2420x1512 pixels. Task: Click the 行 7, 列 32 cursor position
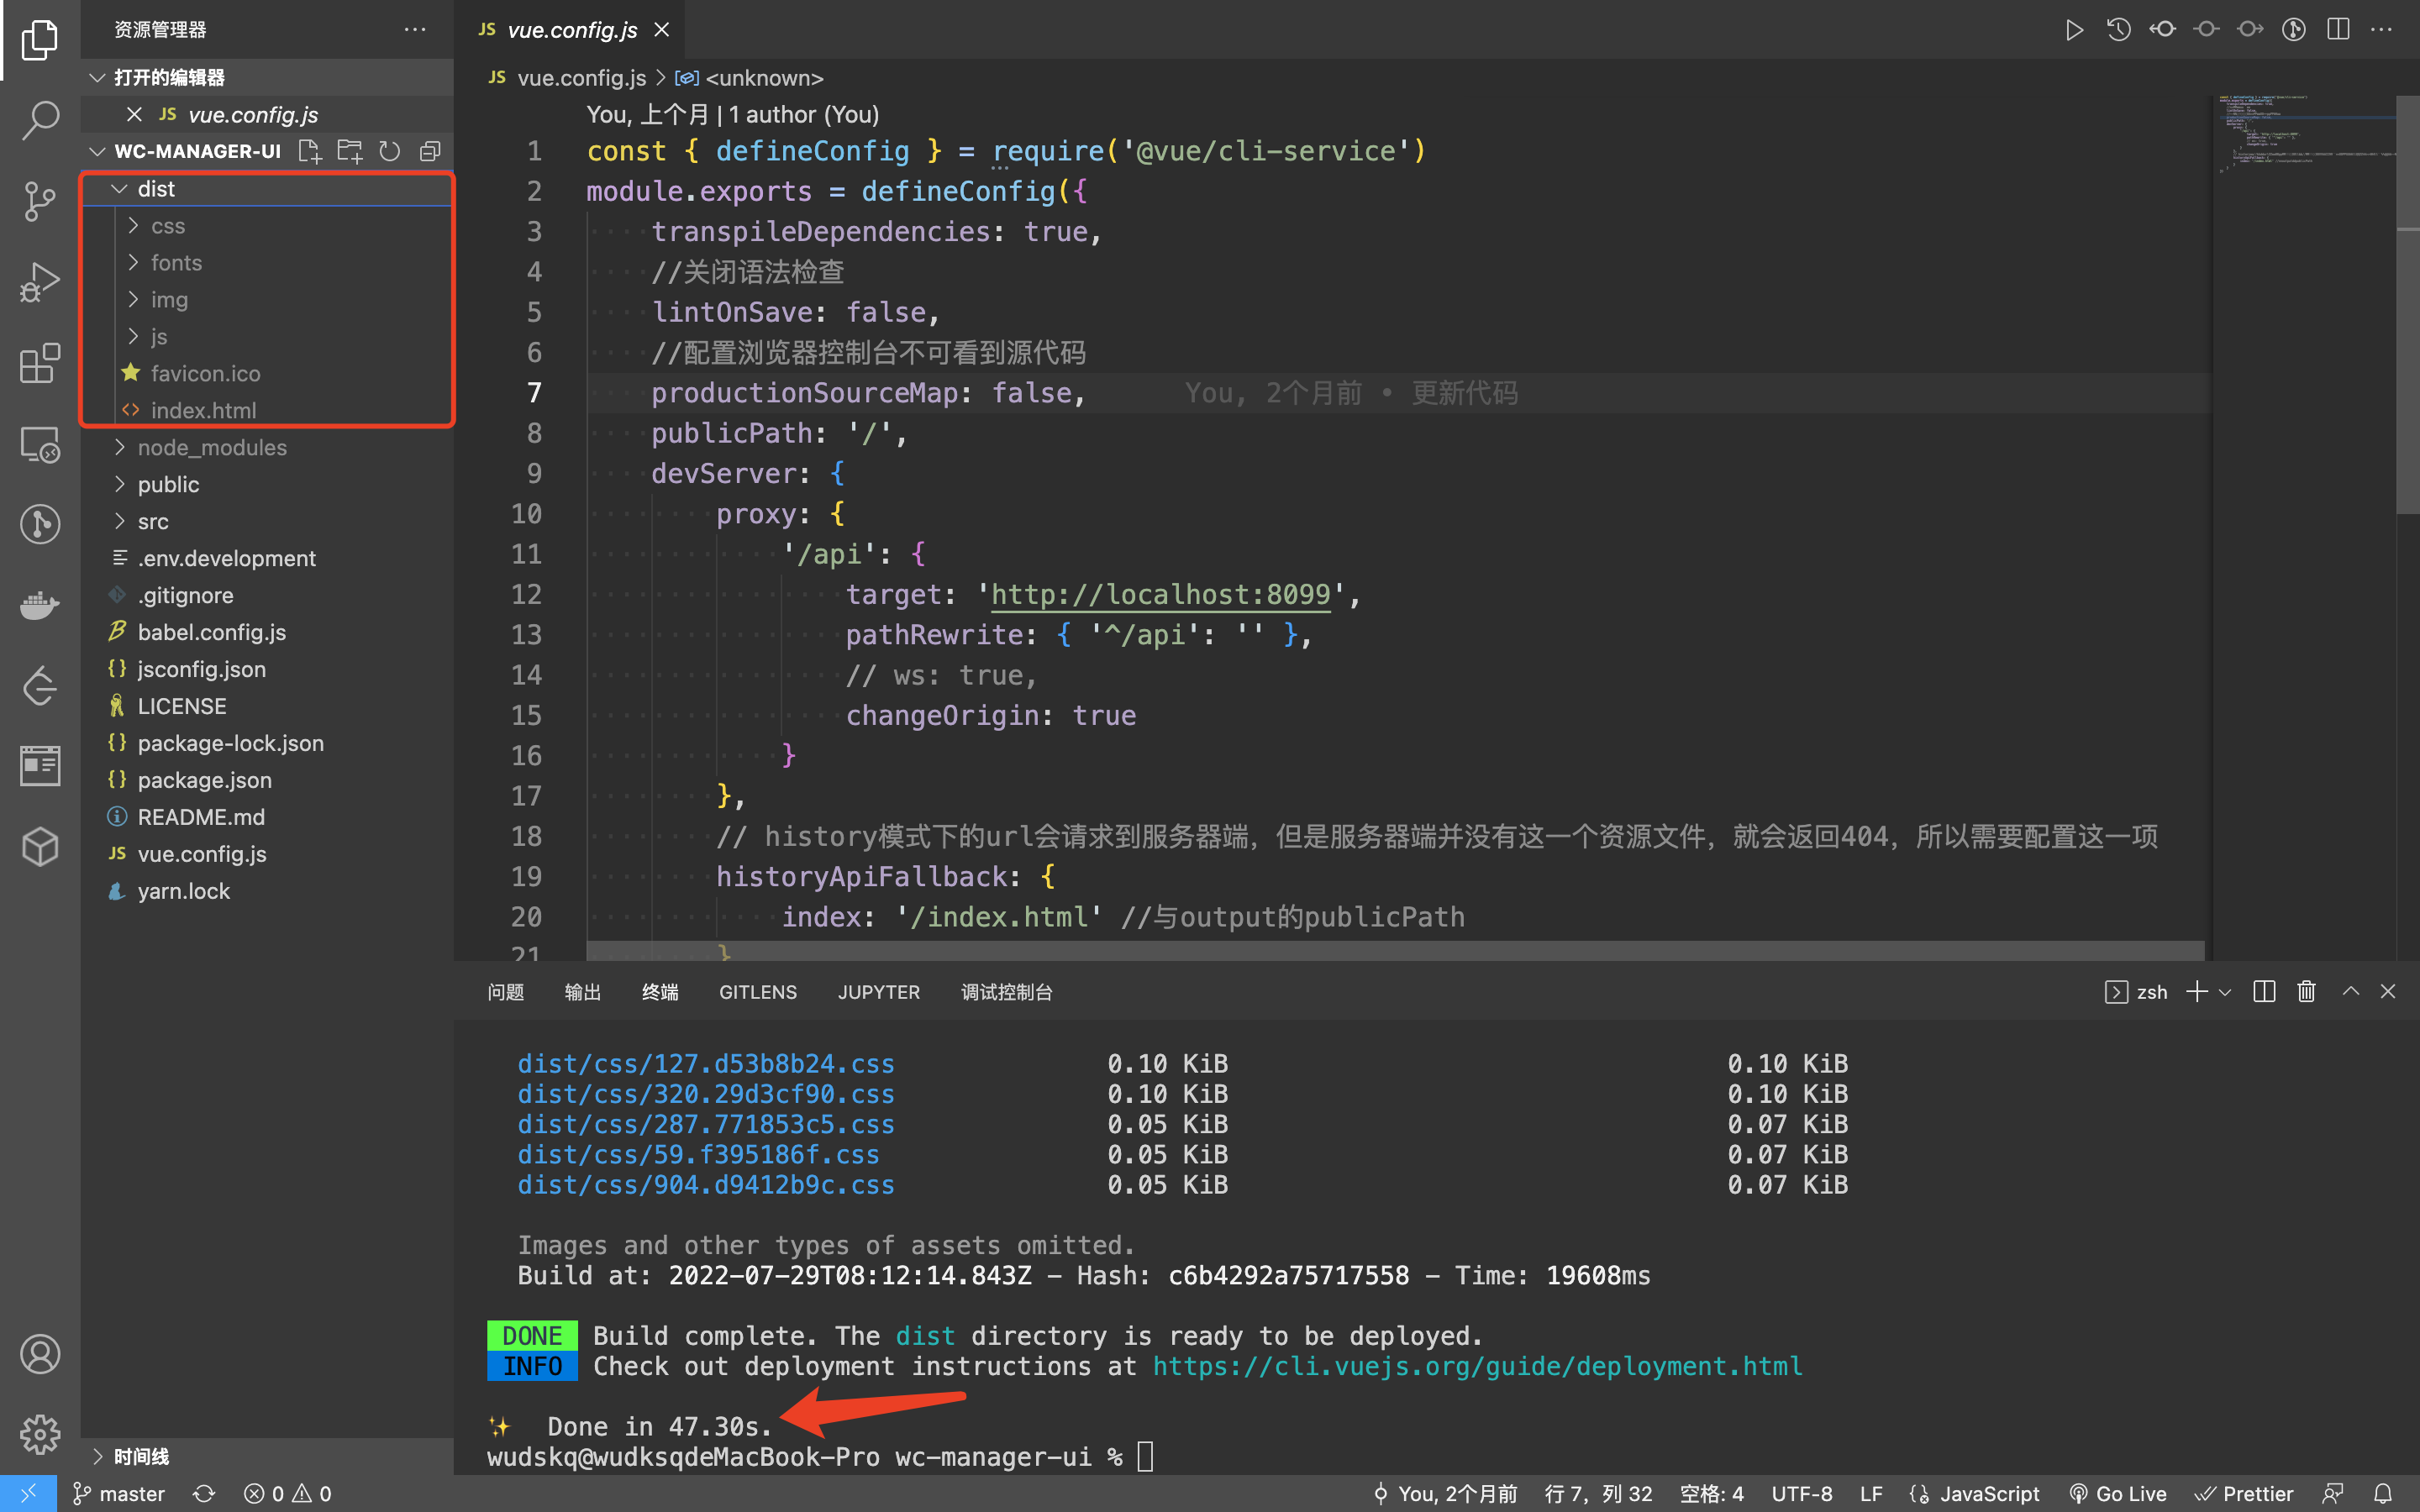(x=1598, y=1493)
